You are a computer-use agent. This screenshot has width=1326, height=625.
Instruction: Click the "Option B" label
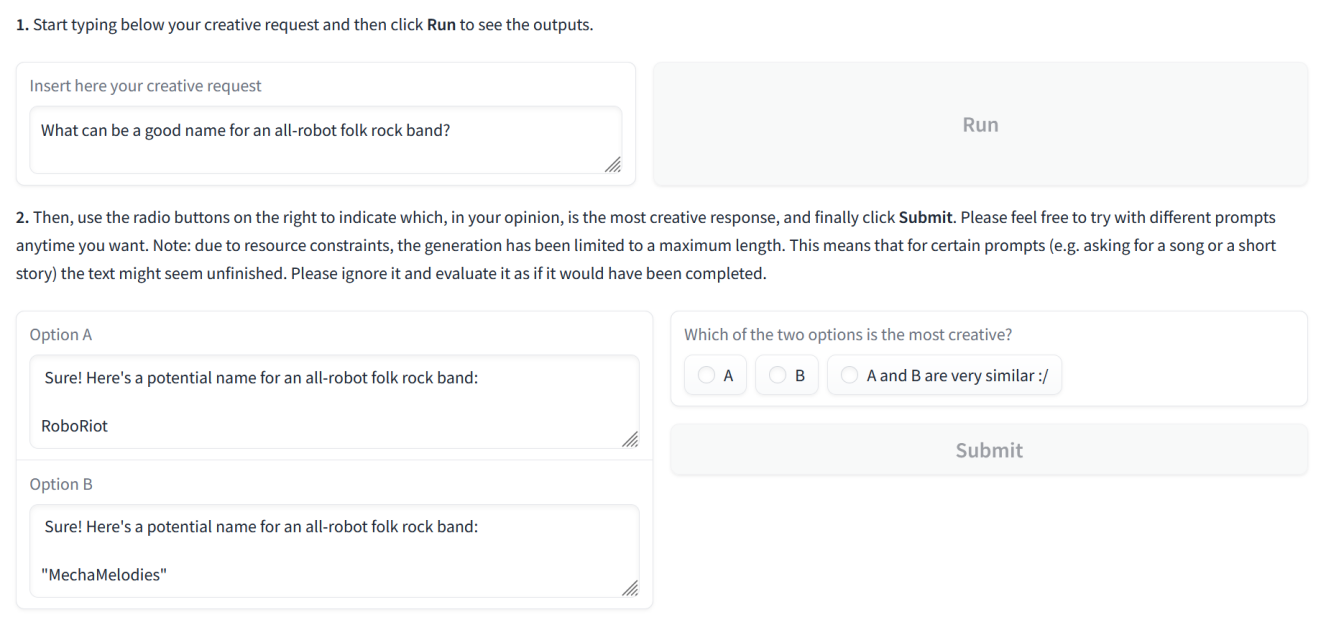[x=61, y=484]
